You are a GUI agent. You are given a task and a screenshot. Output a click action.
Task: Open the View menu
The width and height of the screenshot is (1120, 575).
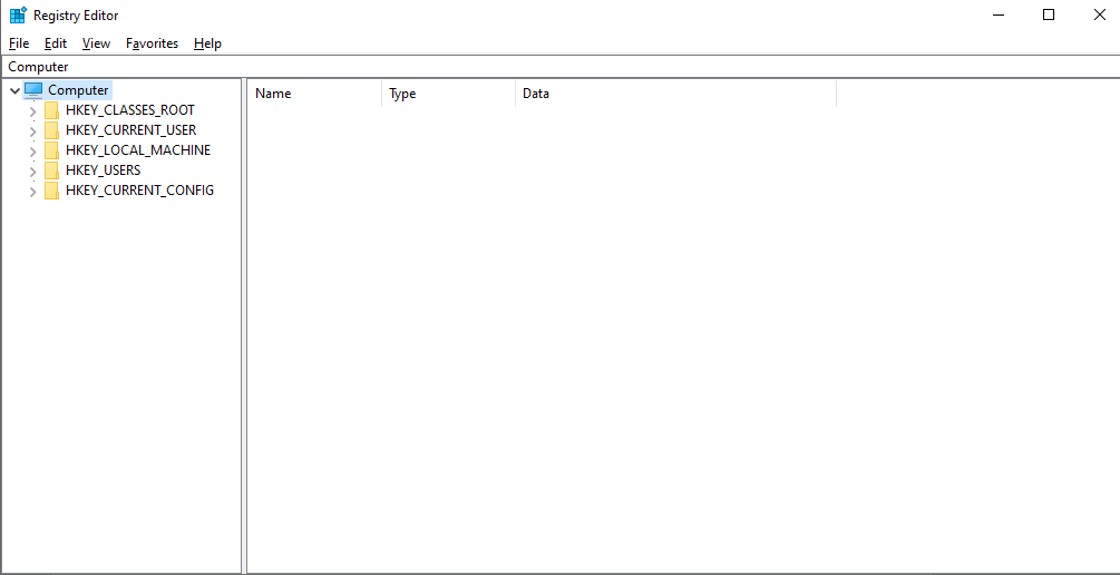96,44
